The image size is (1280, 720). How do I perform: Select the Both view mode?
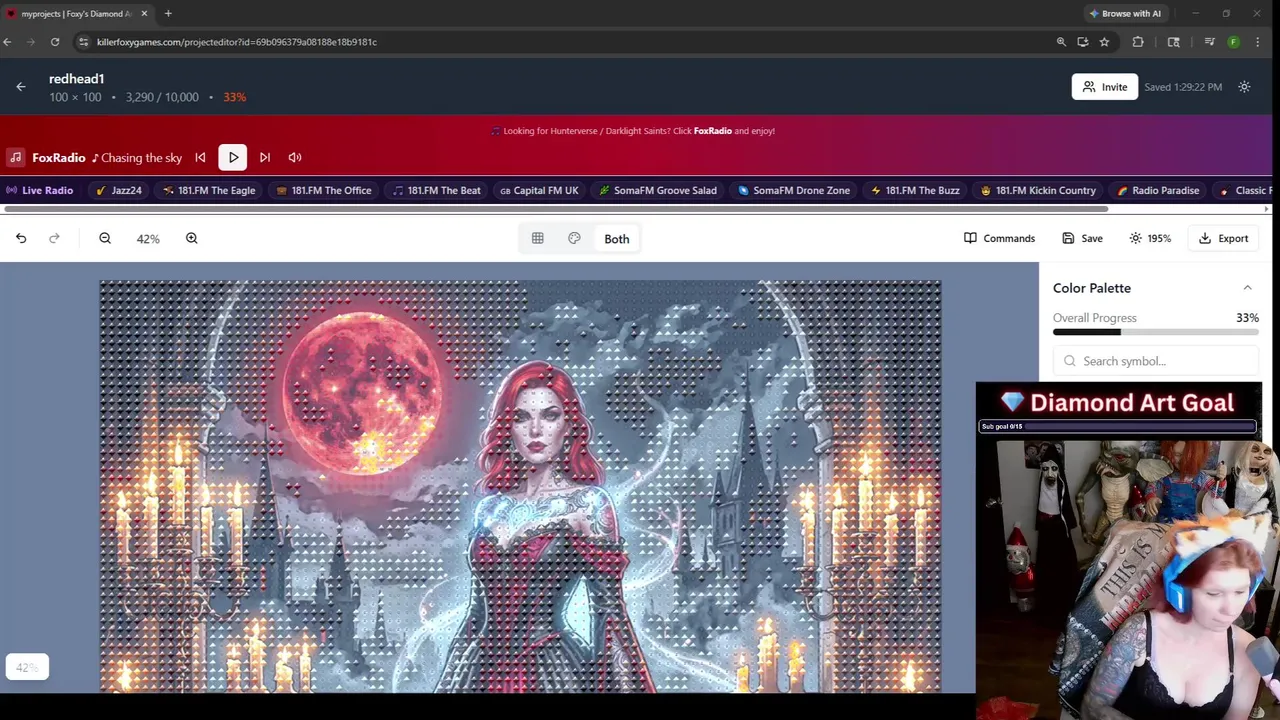(617, 239)
